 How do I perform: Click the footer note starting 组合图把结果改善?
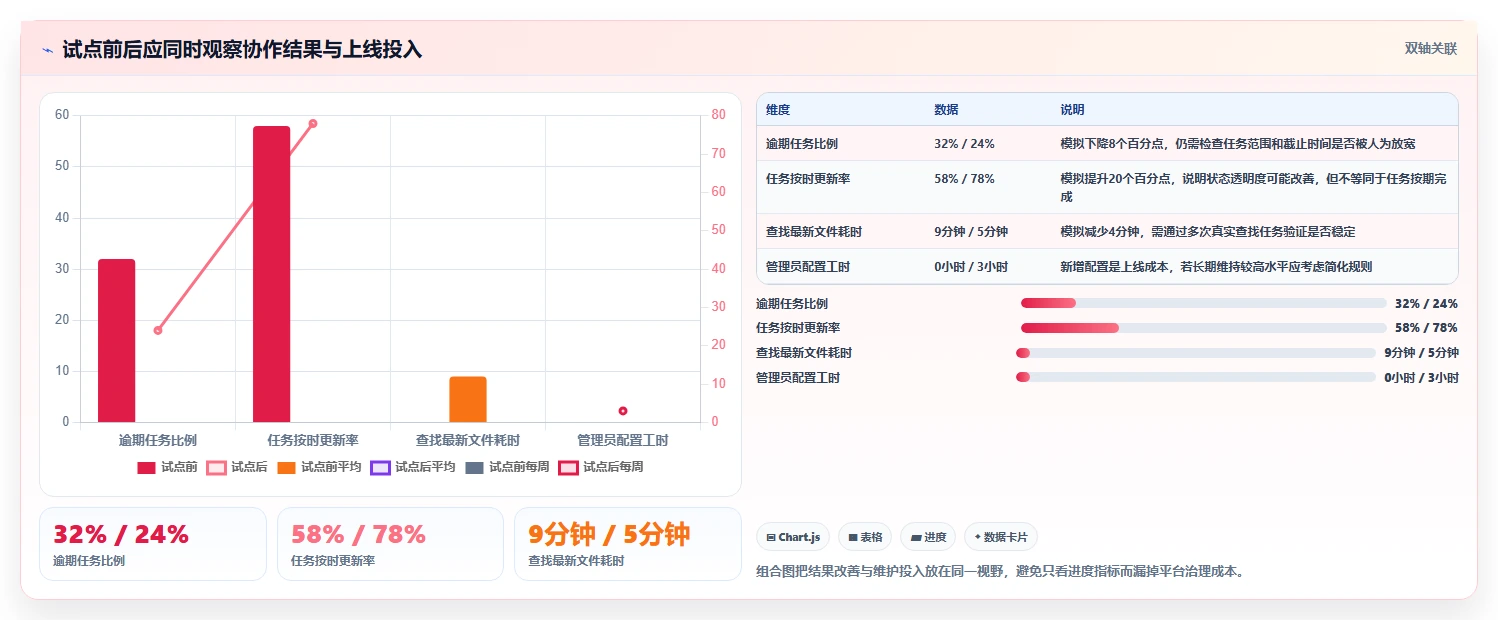coord(1001,572)
